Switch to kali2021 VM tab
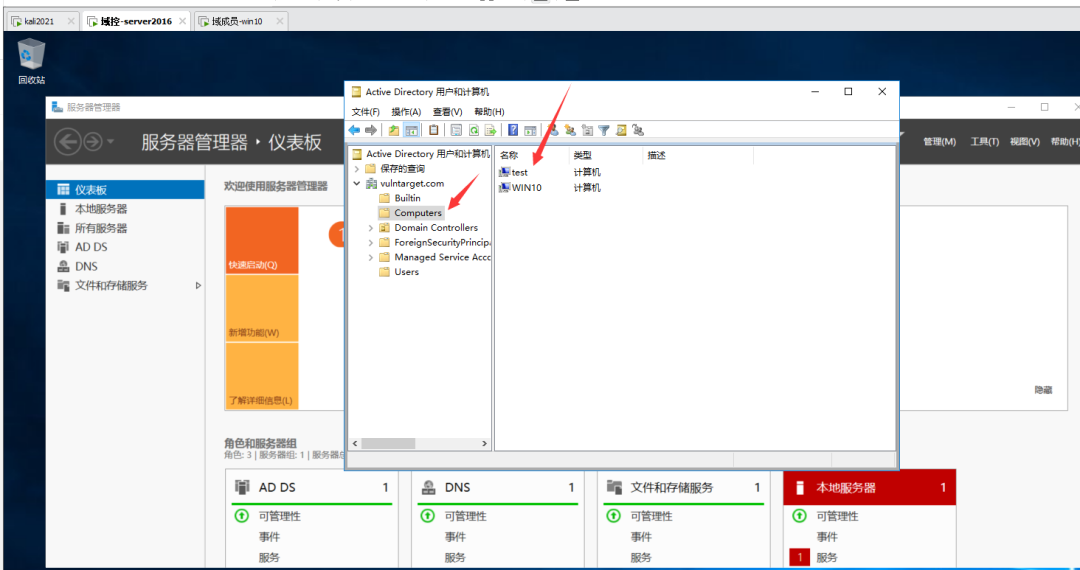 [39, 21]
